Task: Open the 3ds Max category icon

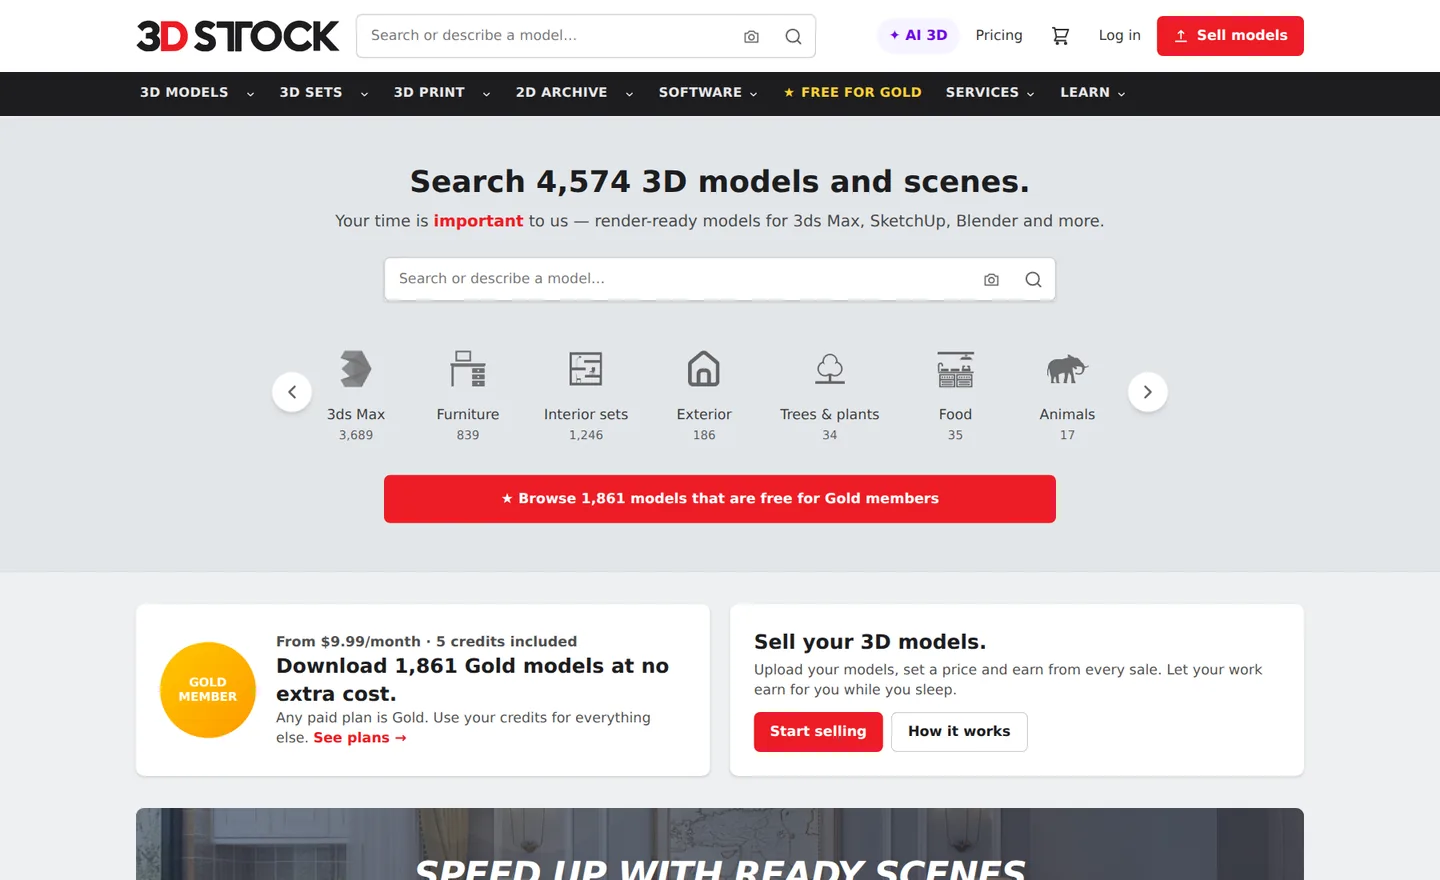Action: 356,369
